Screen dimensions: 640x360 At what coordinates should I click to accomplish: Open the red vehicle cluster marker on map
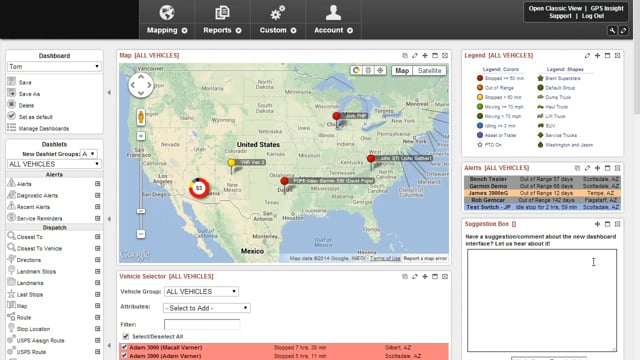coord(199,188)
